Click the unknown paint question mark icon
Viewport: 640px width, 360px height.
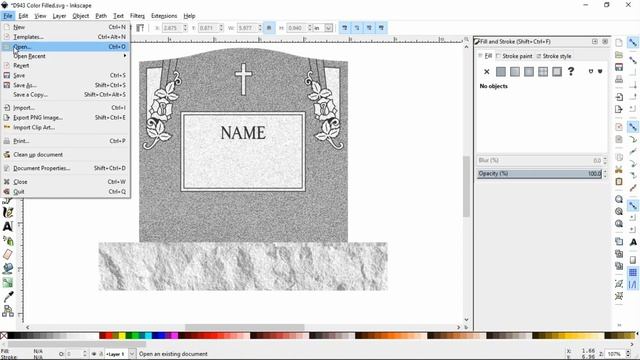coord(571,71)
